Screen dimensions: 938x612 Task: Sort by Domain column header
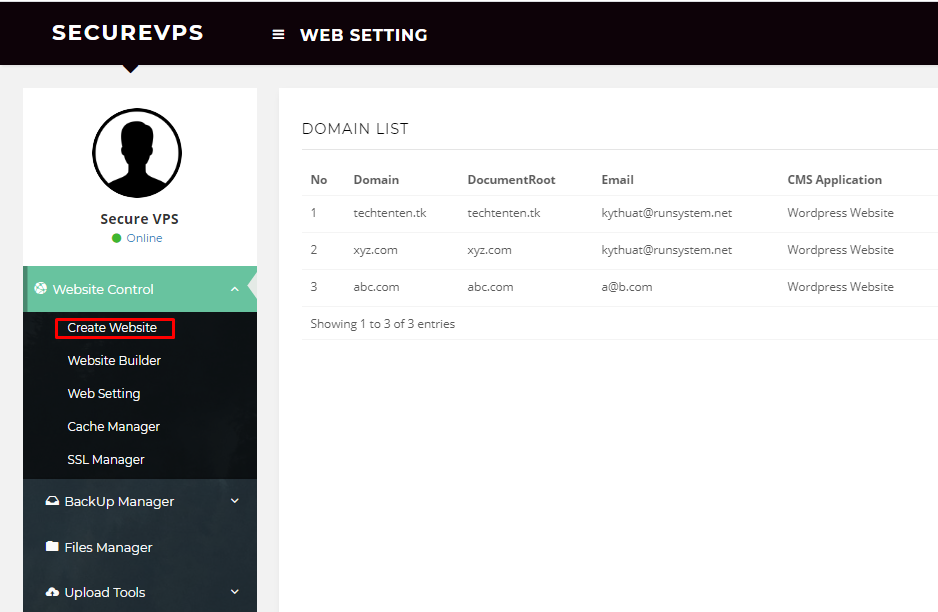coord(376,179)
